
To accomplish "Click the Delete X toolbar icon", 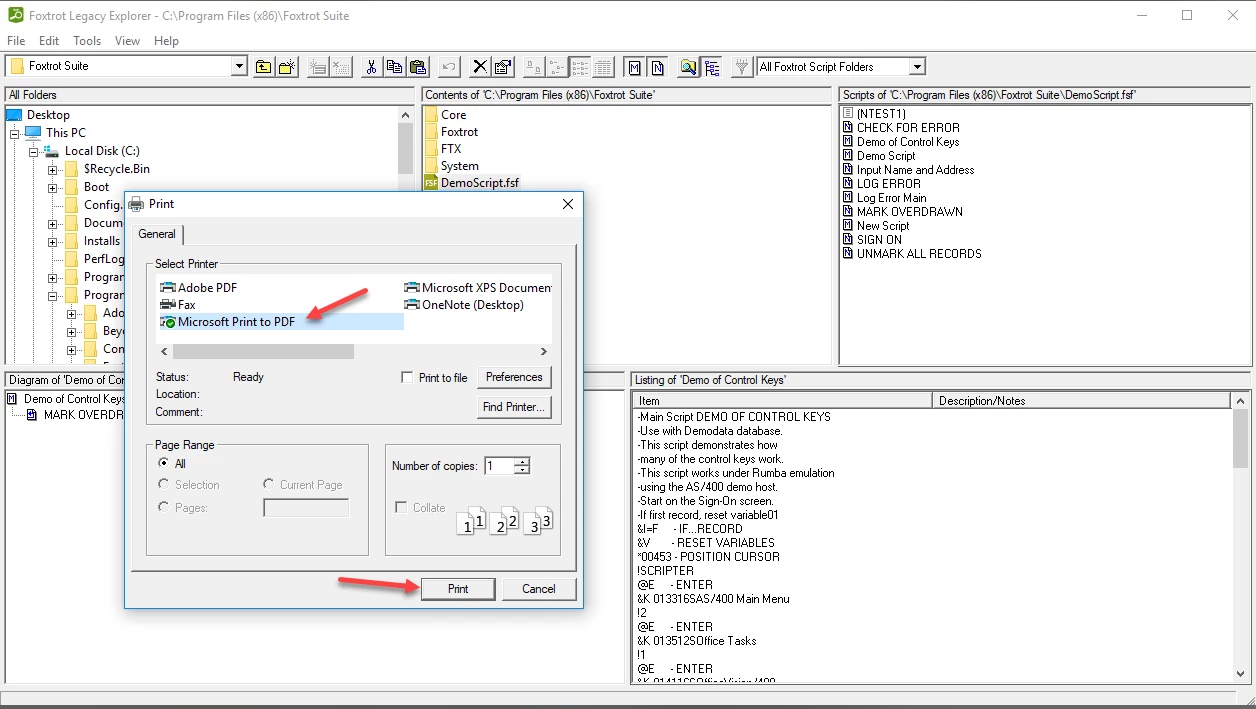I will [x=480, y=67].
